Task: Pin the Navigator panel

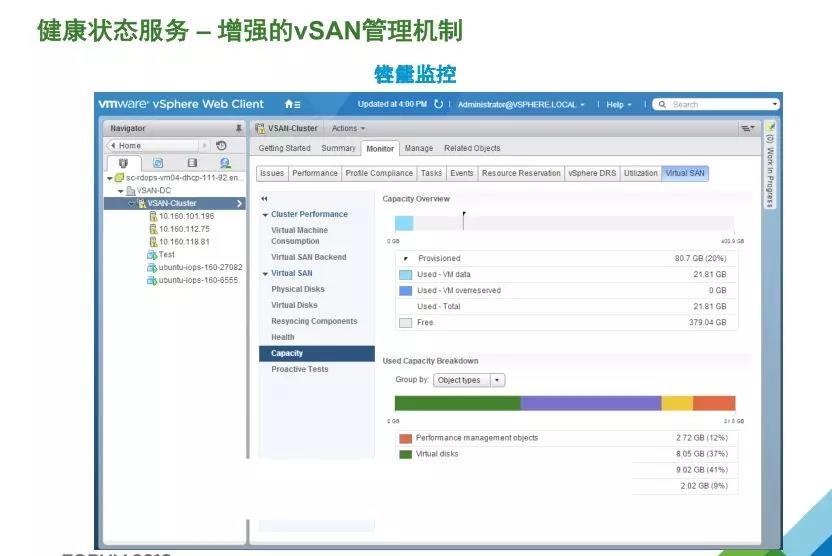Action: click(x=238, y=128)
